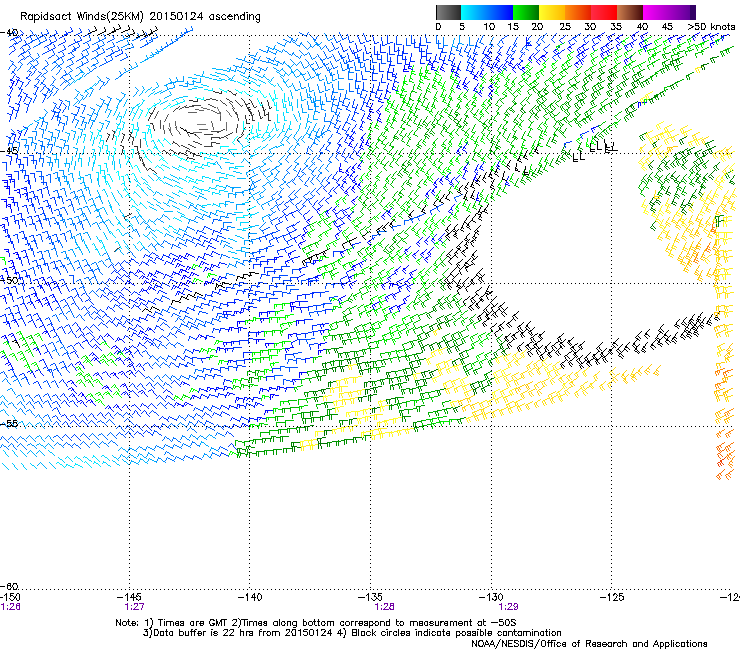Click the note line starting 'Note: 1) Times are GMT'
The height and width of the screenshot is (650, 740).
pos(316,623)
